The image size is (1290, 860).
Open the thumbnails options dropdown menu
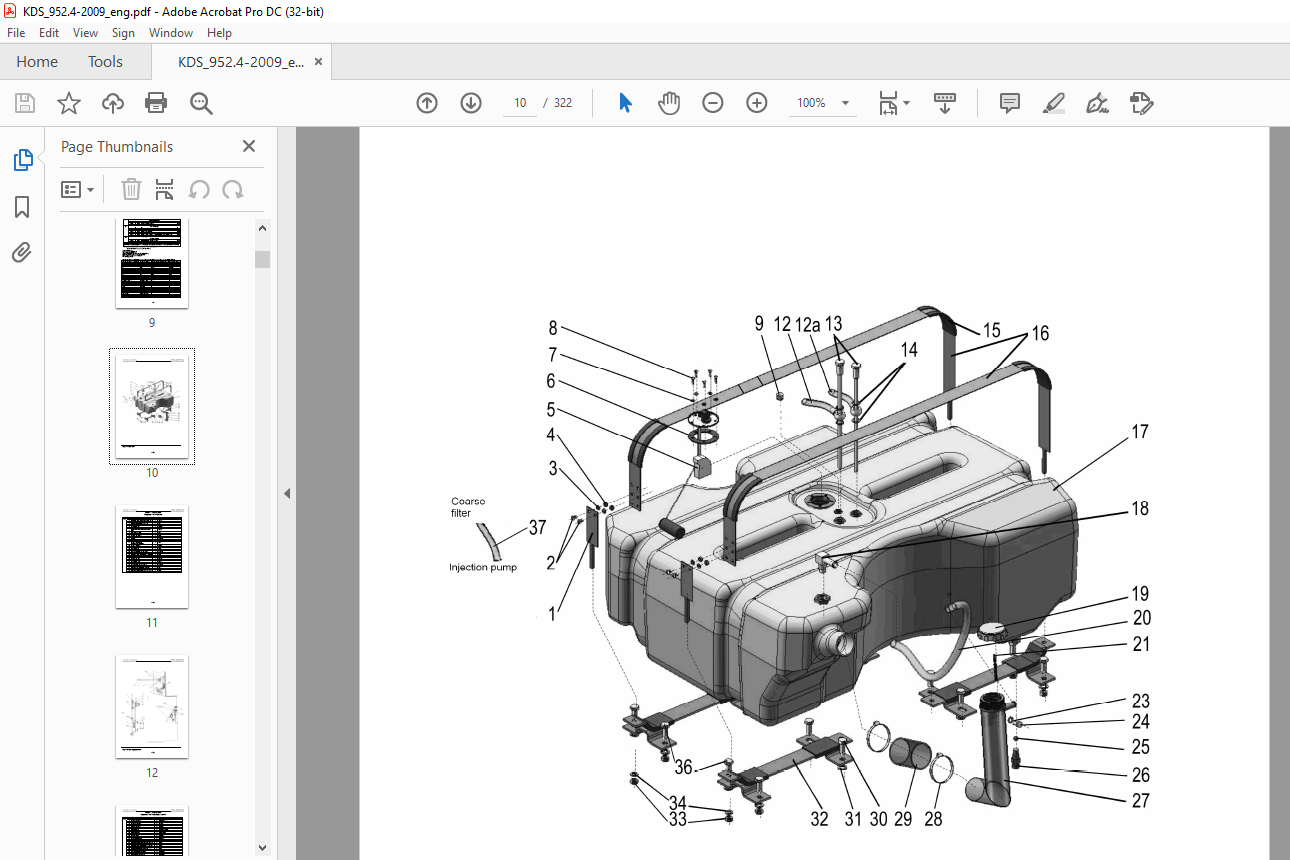pos(78,189)
